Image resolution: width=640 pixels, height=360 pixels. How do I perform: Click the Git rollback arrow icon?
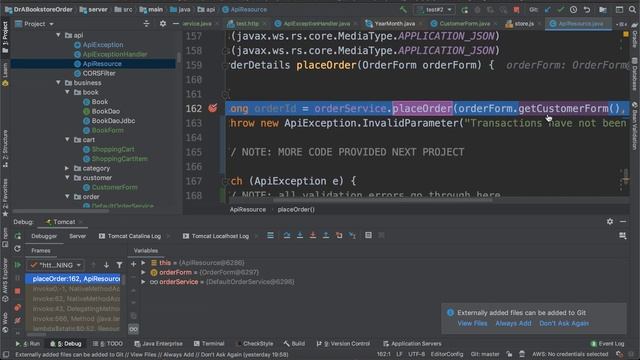point(587,9)
